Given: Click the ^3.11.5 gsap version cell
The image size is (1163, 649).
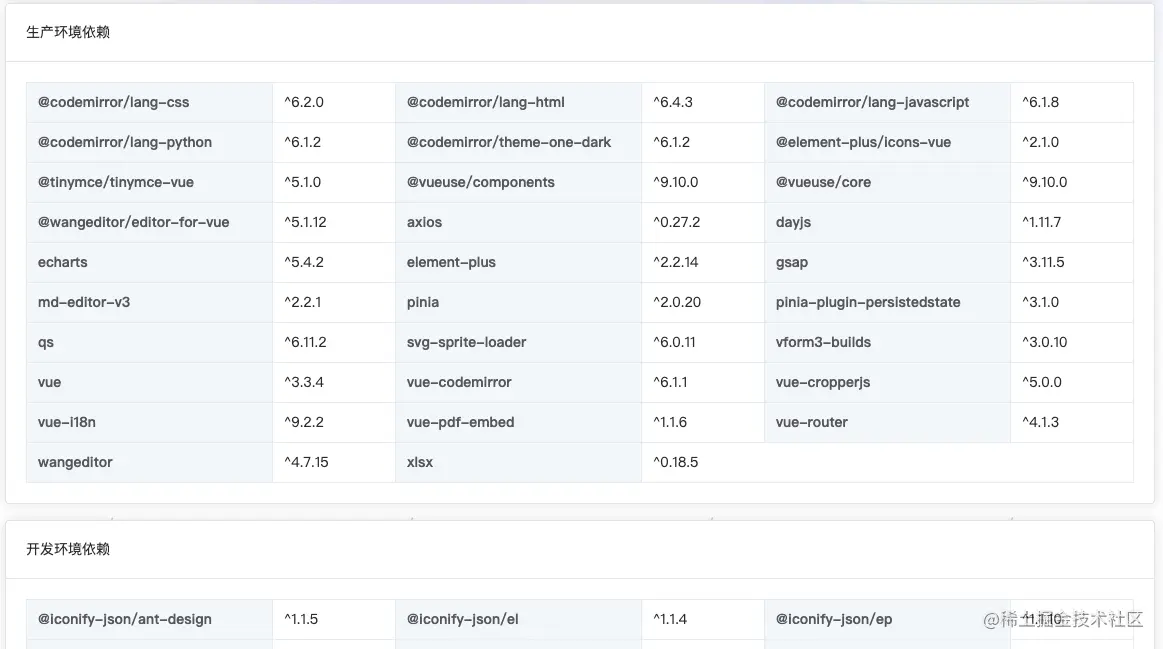Looking at the screenshot, I should coord(1043,262).
